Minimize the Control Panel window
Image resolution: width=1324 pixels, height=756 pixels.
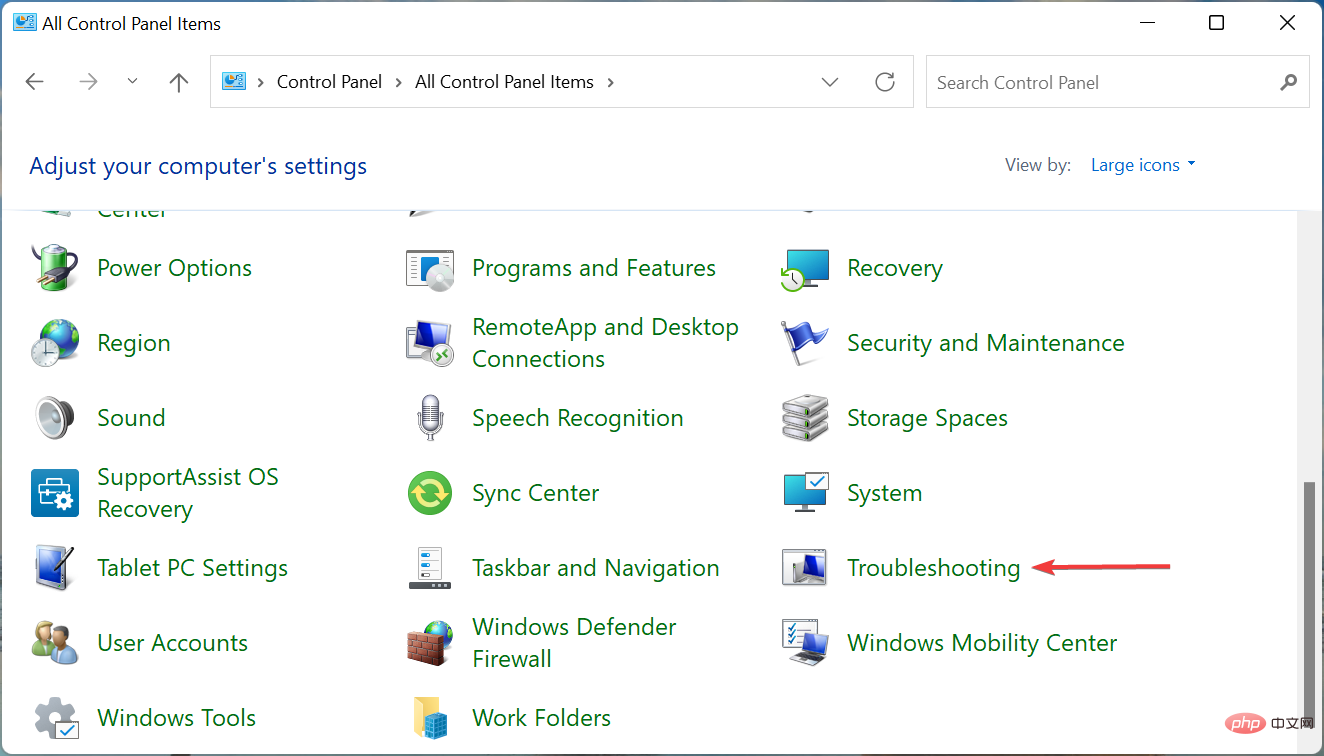pos(1147,23)
